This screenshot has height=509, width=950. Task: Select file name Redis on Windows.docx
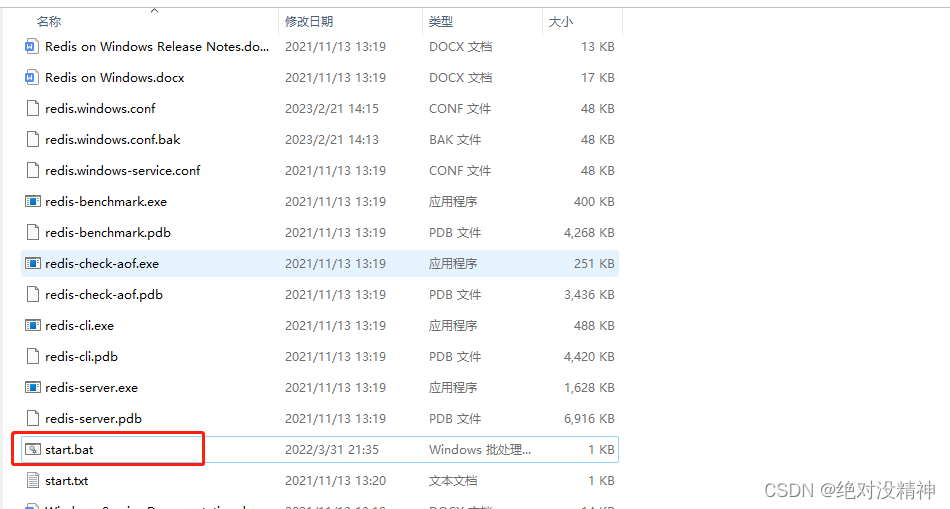tap(115, 78)
